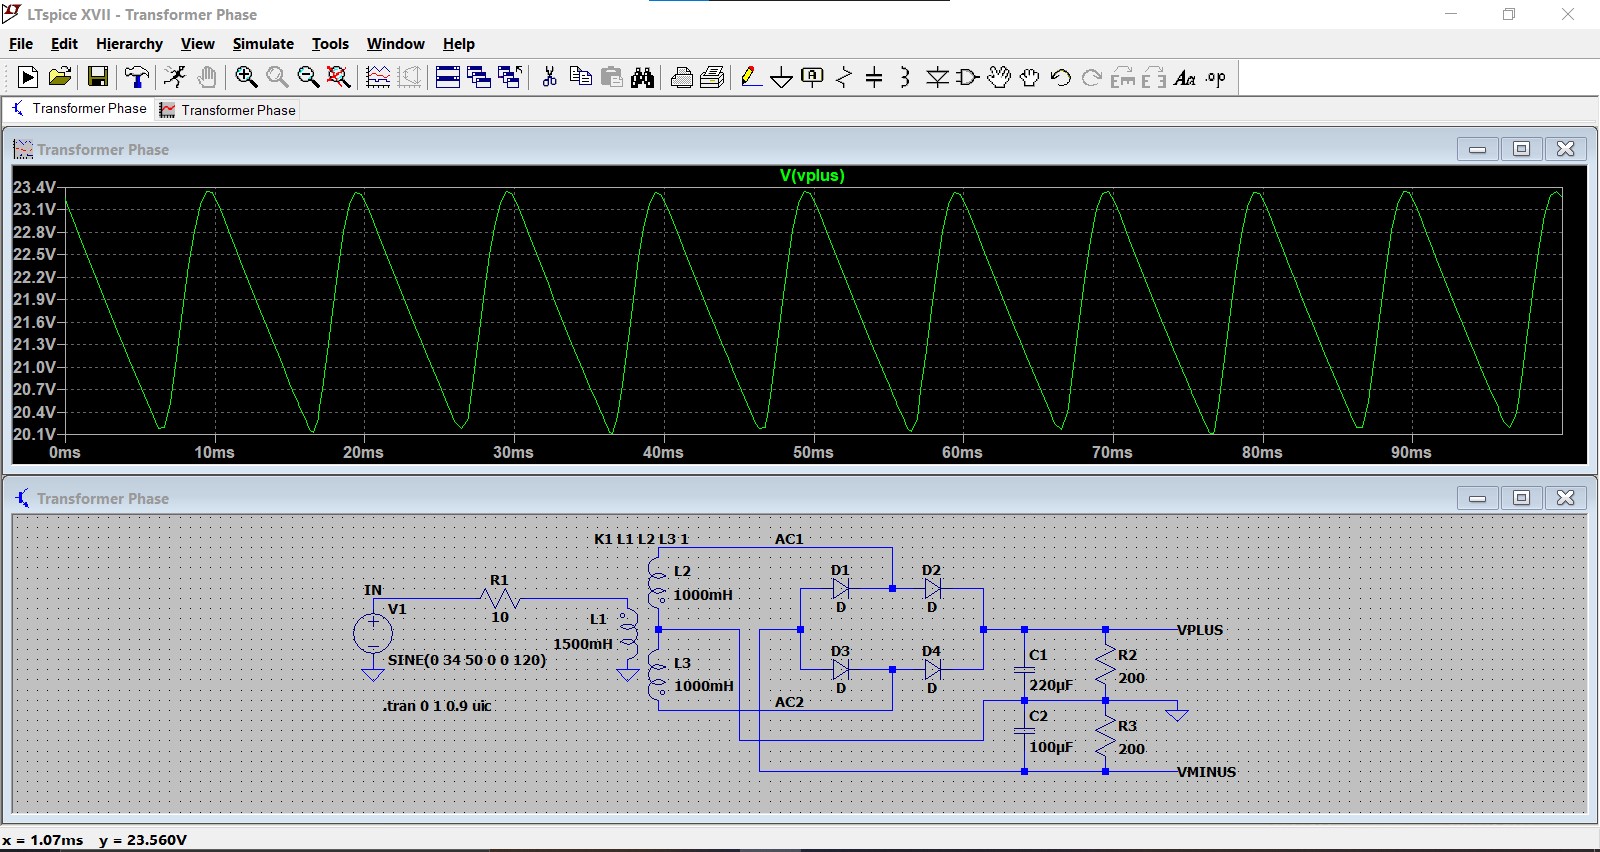Click the Pick Visible Traces icon

click(x=378, y=77)
